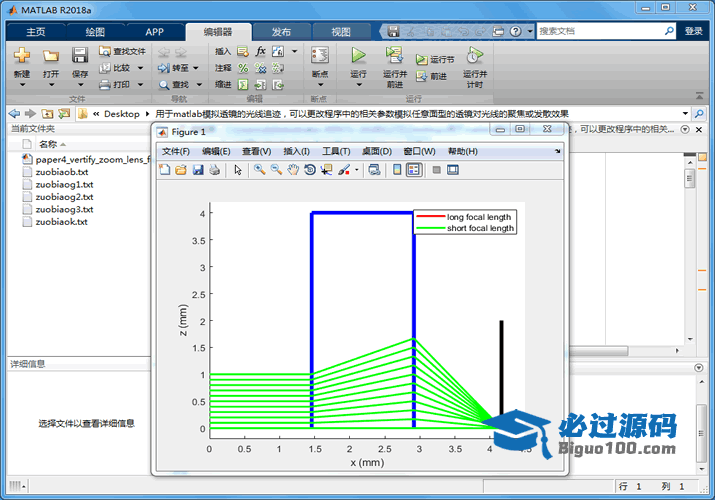Click Run and Advance (运行并前进) icon
715x500 pixels.
(x=394, y=56)
